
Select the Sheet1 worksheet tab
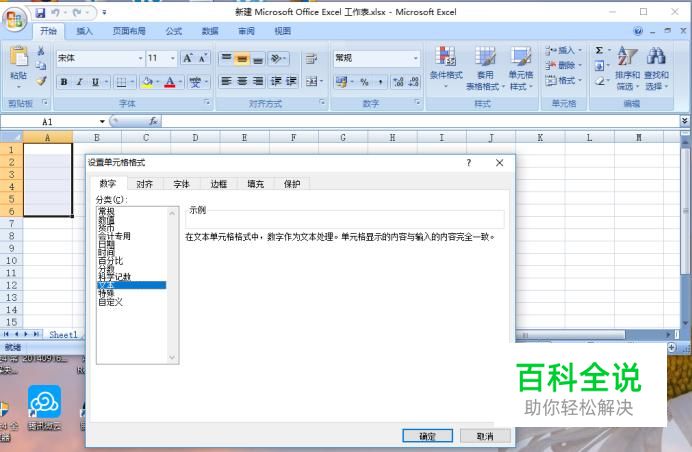click(x=63, y=335)
